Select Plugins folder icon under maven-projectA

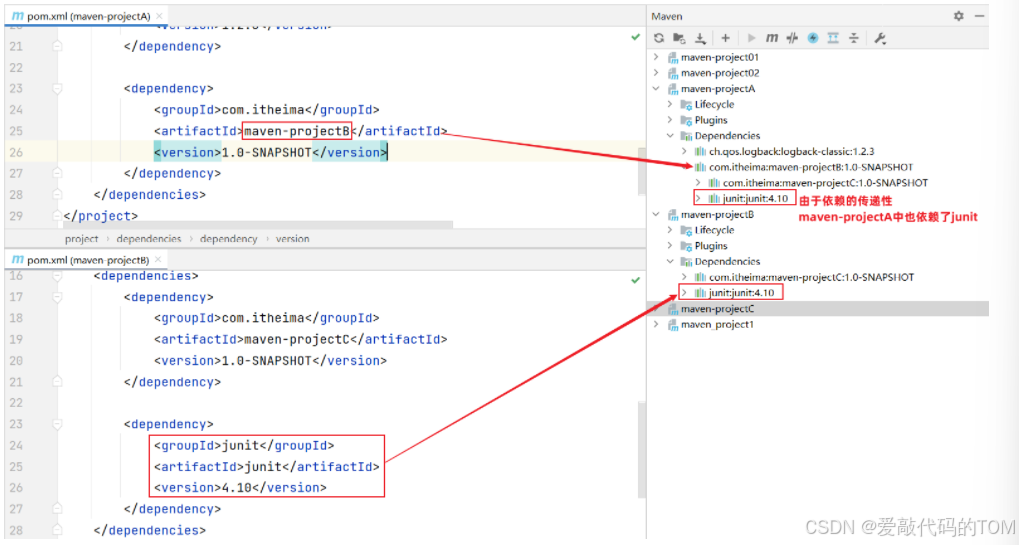686,120
